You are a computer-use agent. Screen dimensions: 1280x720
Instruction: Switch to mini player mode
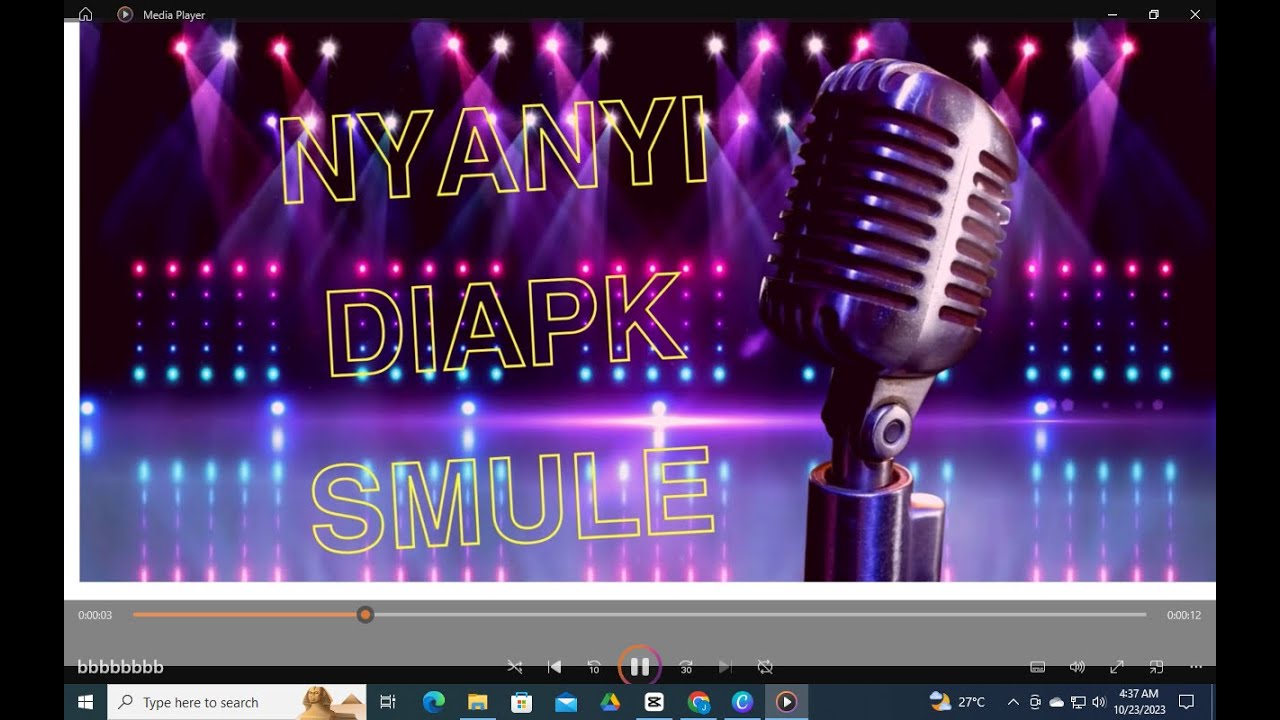[1156, 666]
